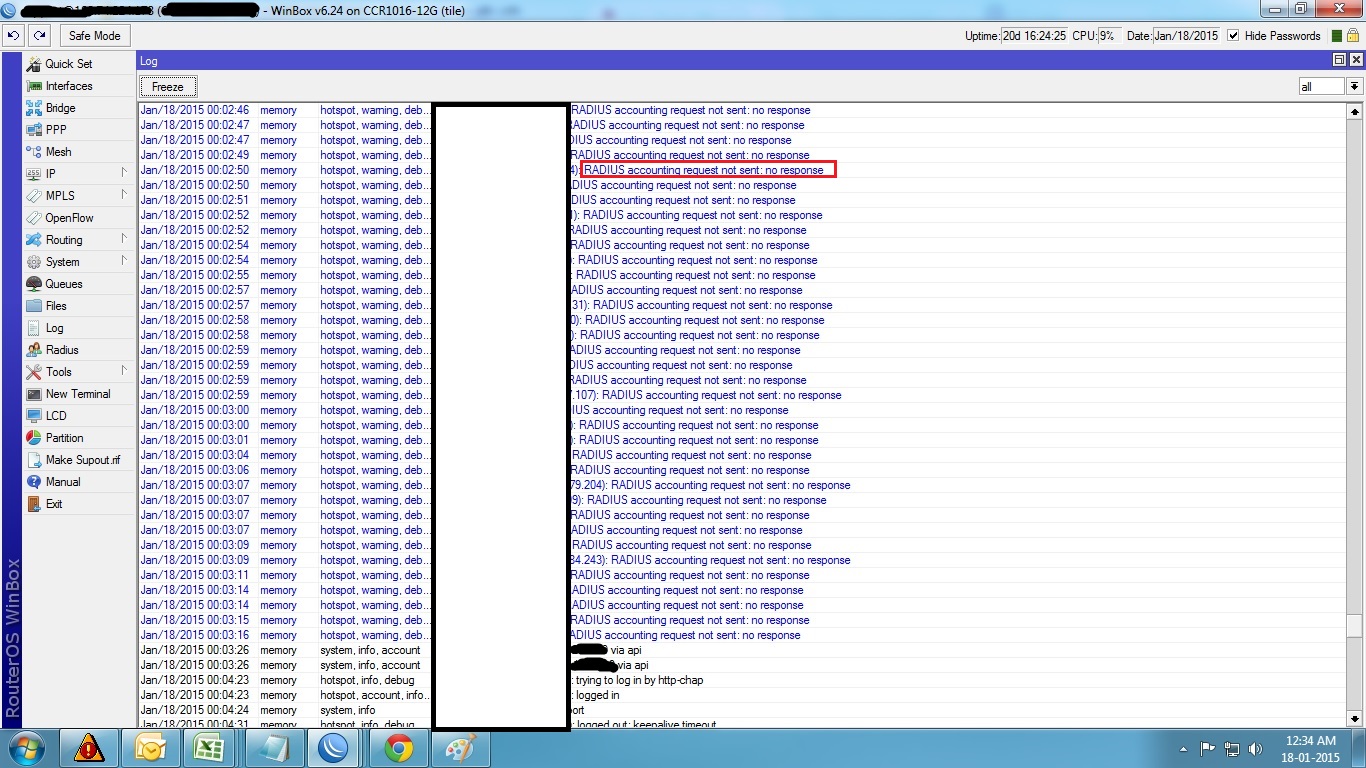Select the log row timestamped 00:03:15
Image resolution: width=1366 pixels, height=768 pixels.
[x=742, y=620]
